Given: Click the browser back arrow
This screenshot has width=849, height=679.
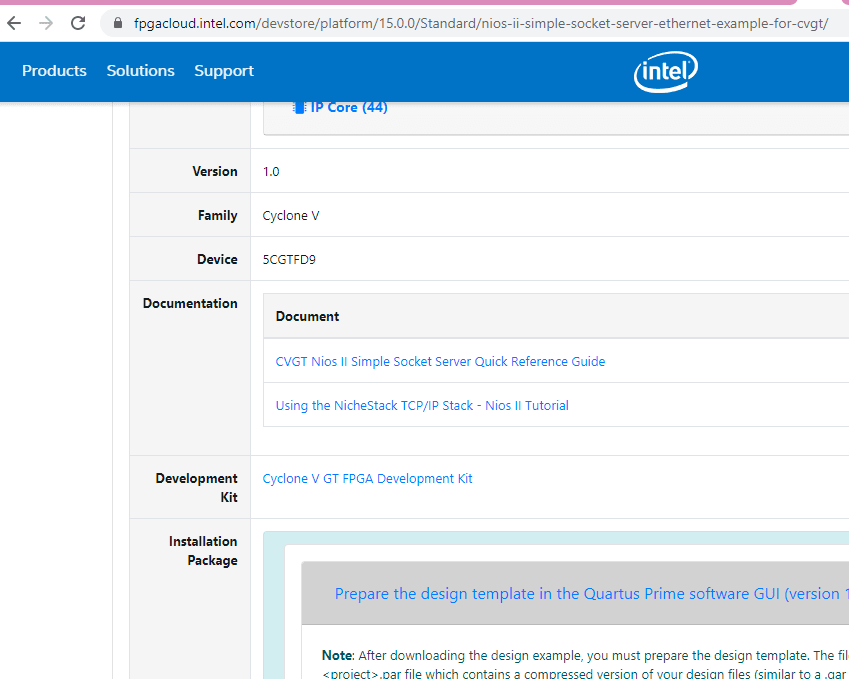Looking at the screenshot, I should 13,22.
